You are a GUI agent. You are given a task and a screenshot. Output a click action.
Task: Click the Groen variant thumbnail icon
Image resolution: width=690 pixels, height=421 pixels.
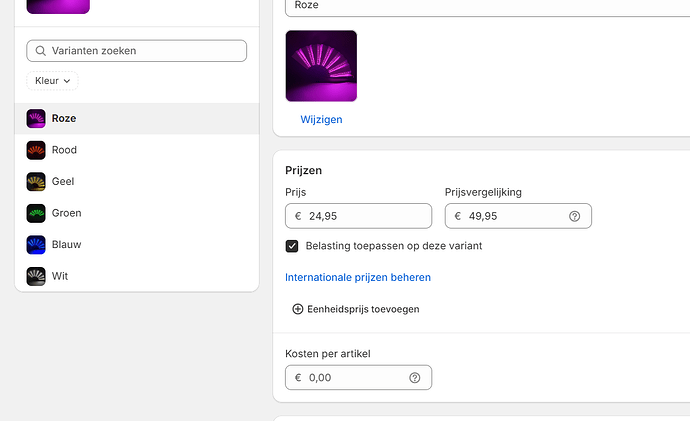click(x=36, y=213)
